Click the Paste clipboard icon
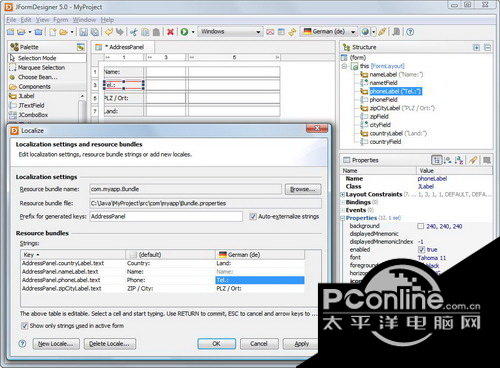 tap(156, 32)
